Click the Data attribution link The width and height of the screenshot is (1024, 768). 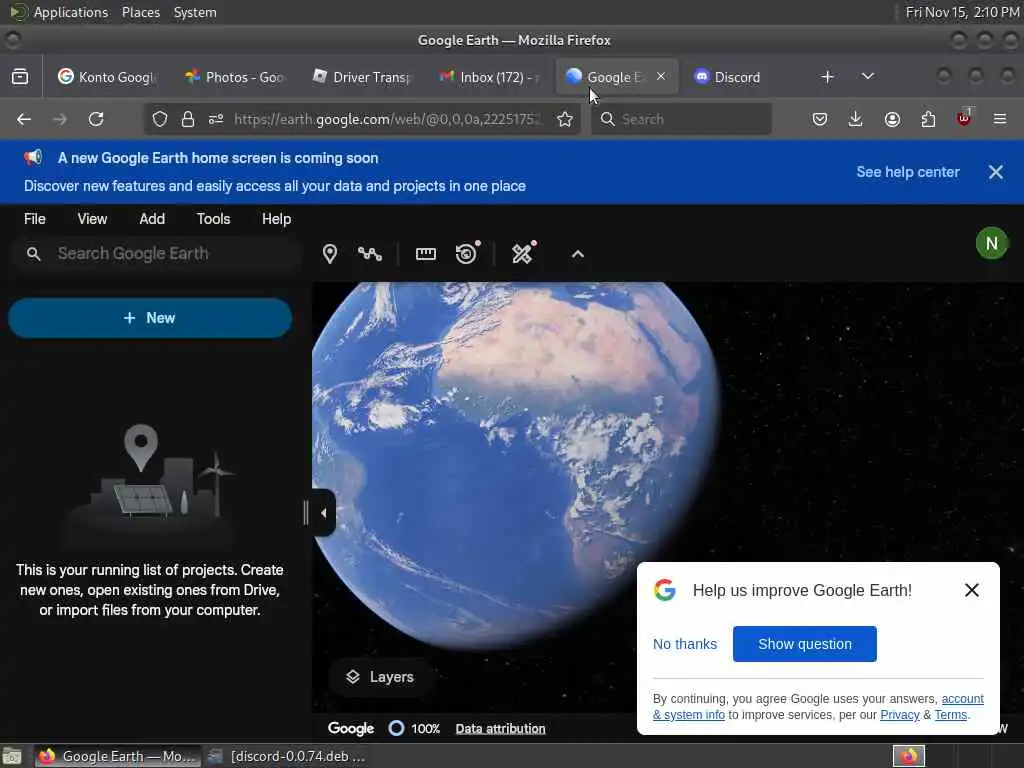pyautogui.click(x=500, y=728)
